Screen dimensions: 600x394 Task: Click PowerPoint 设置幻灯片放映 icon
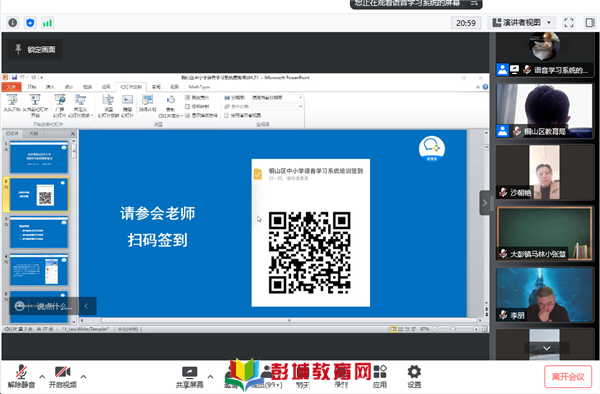(108, 100)
